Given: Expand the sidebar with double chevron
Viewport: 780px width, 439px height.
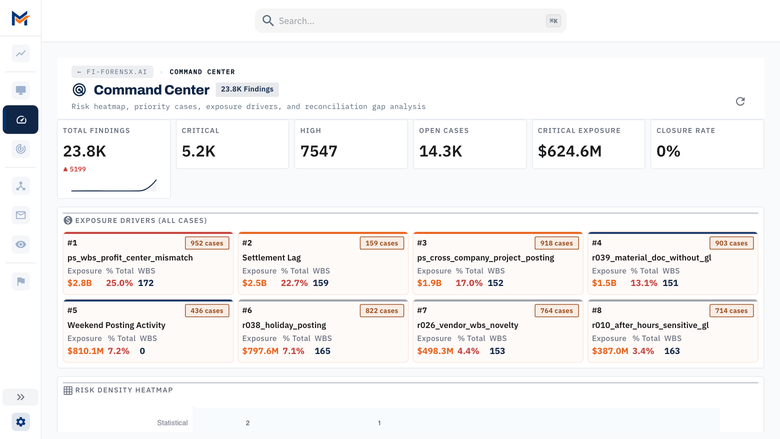Looking at the screenshot, I should coord(20,397).
